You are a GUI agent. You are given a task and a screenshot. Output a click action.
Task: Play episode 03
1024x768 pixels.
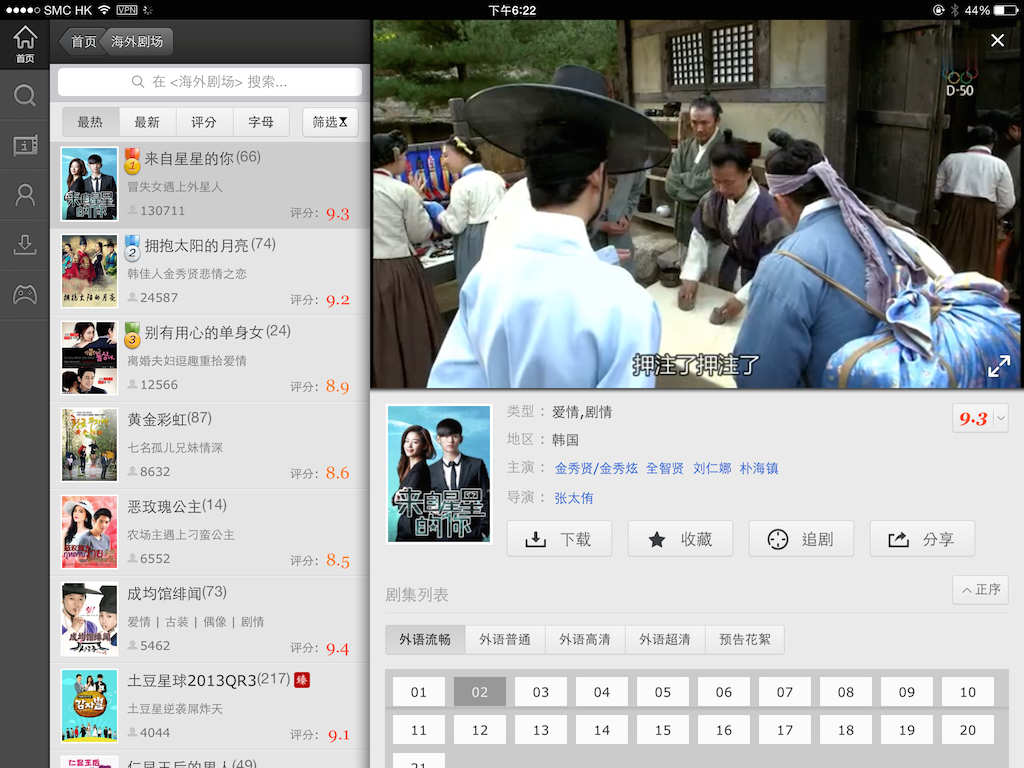pos(541,692)
